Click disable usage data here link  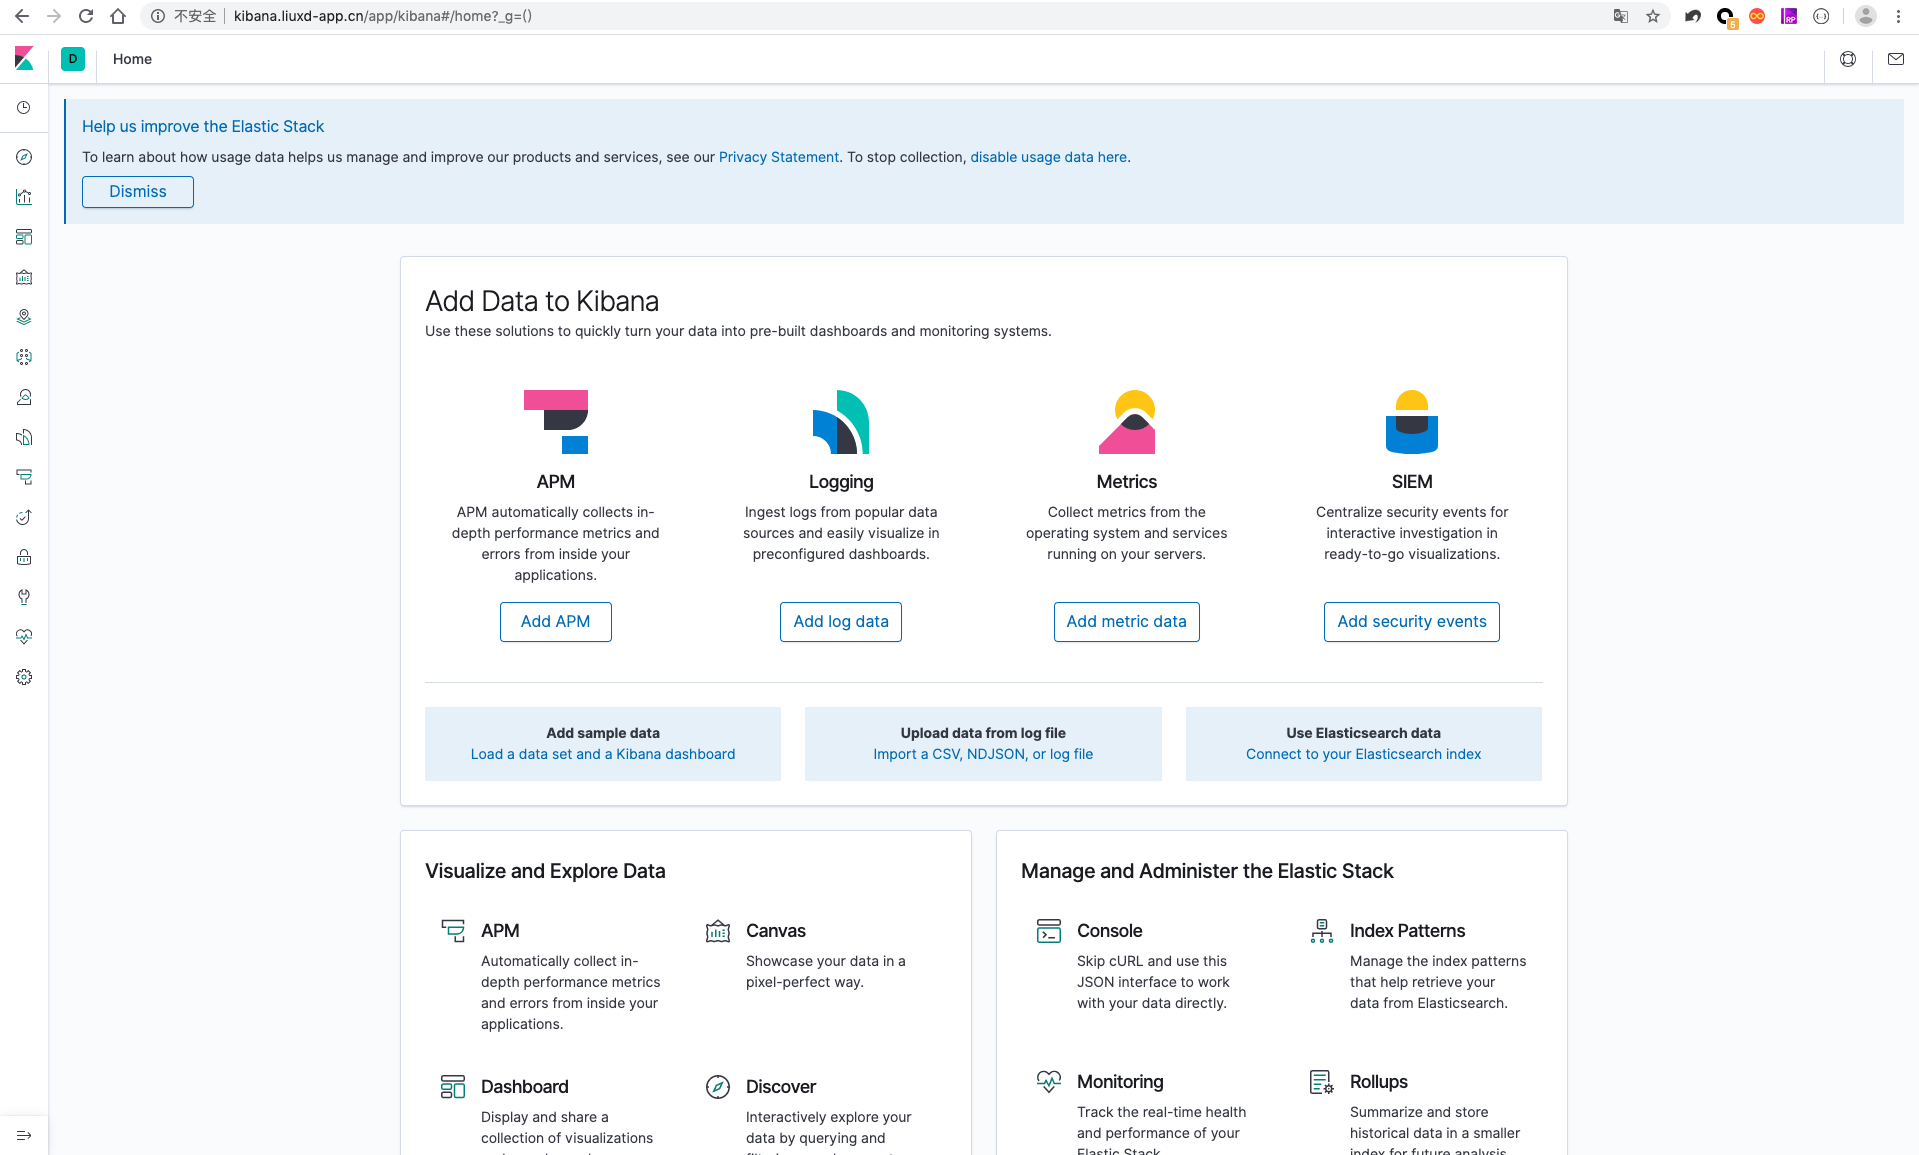point(1048,157)
